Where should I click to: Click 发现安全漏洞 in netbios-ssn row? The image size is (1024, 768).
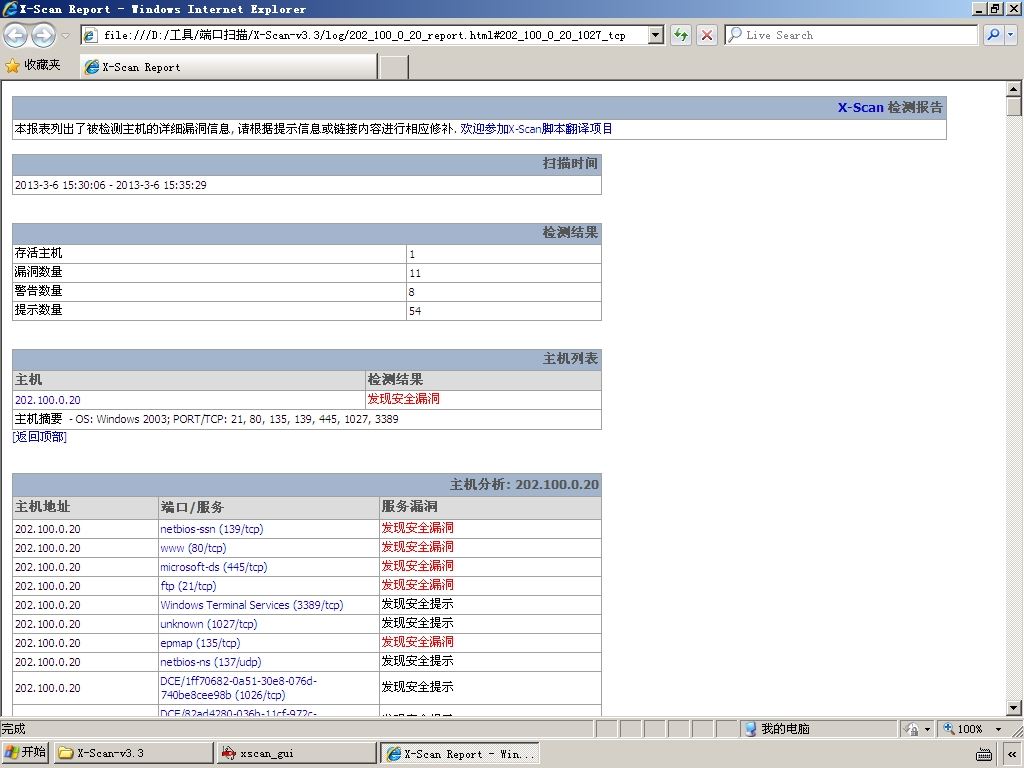[417, 528]
